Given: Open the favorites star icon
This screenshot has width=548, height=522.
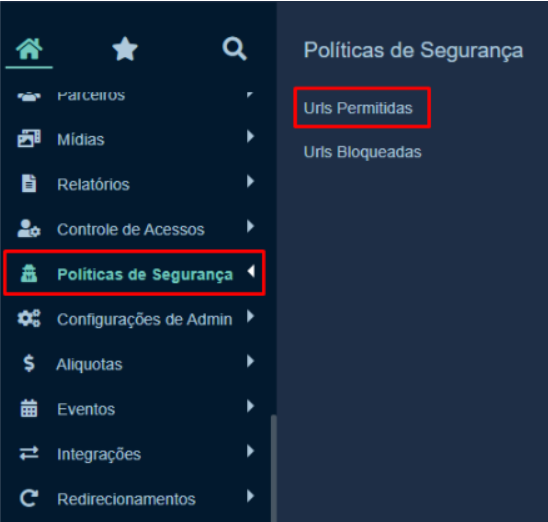Looking at the screenshot, I should point(125,49).
